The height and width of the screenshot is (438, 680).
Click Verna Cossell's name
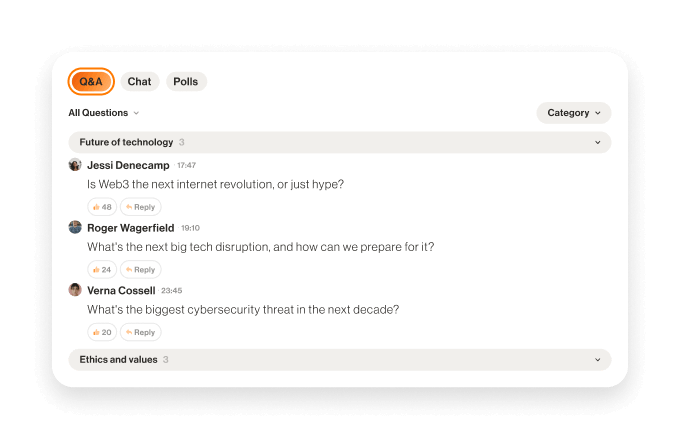pyautogui.click(x=121, y=291)
